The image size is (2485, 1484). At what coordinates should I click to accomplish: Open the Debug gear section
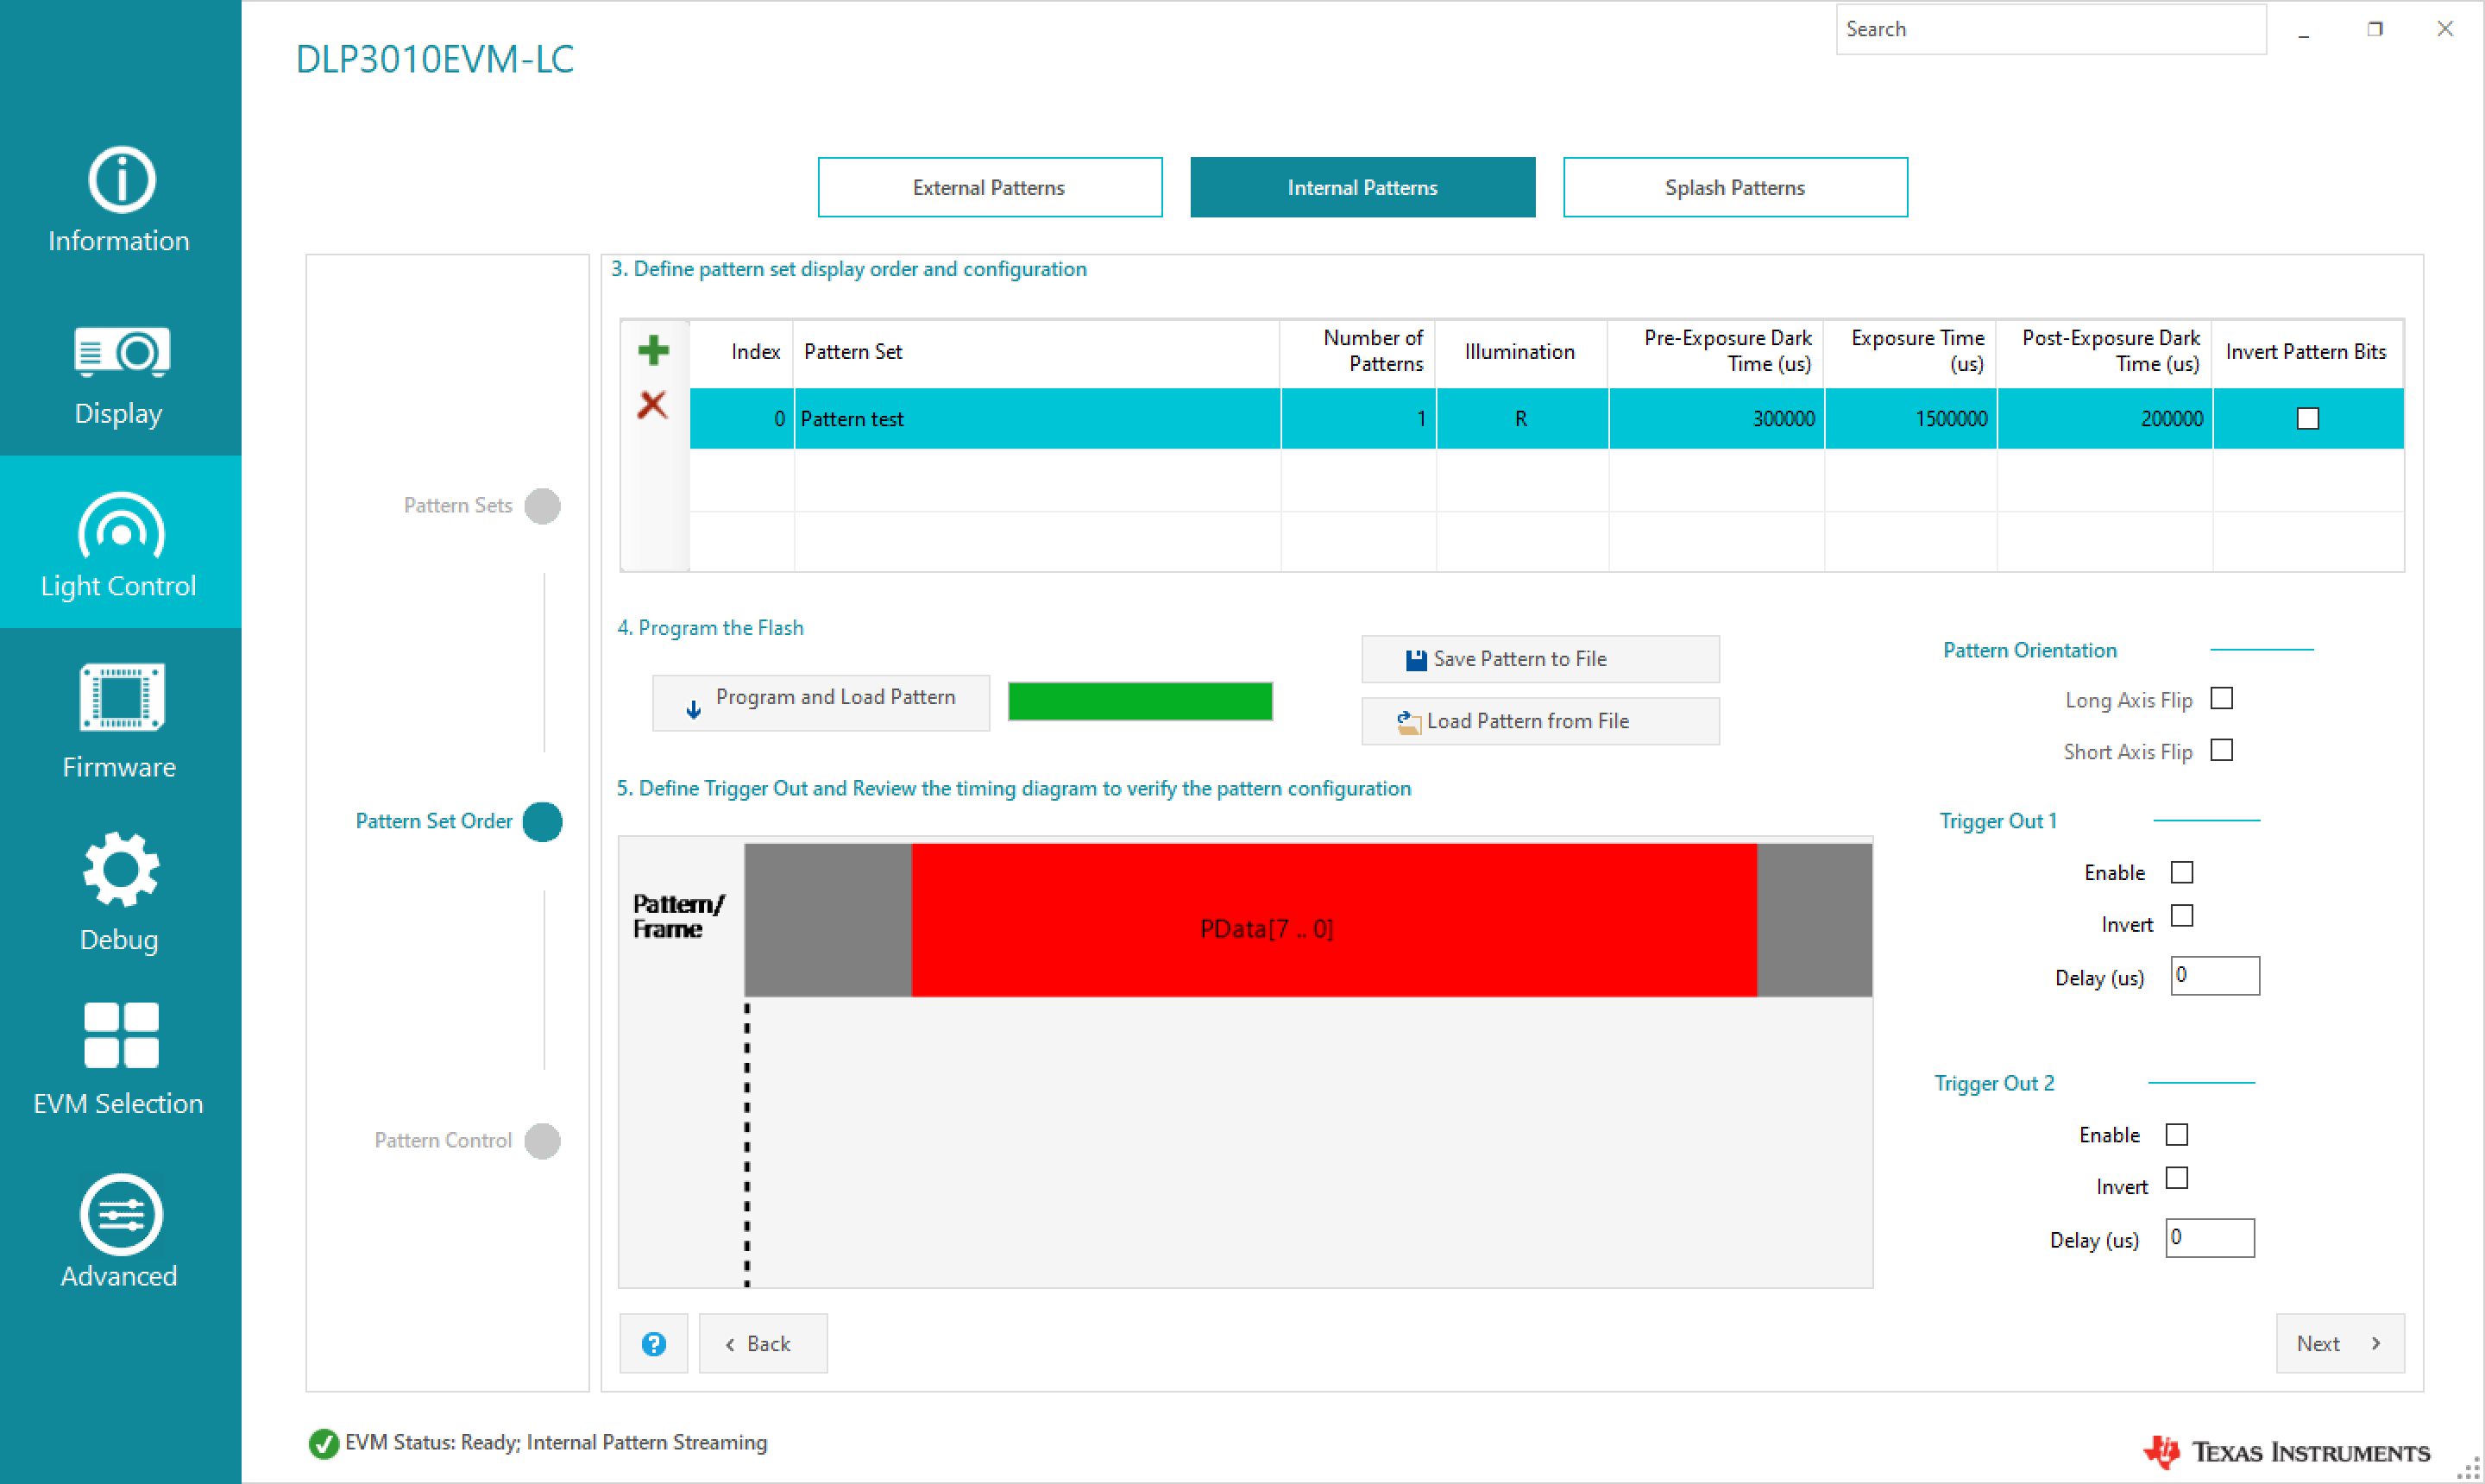coord(120,892)
